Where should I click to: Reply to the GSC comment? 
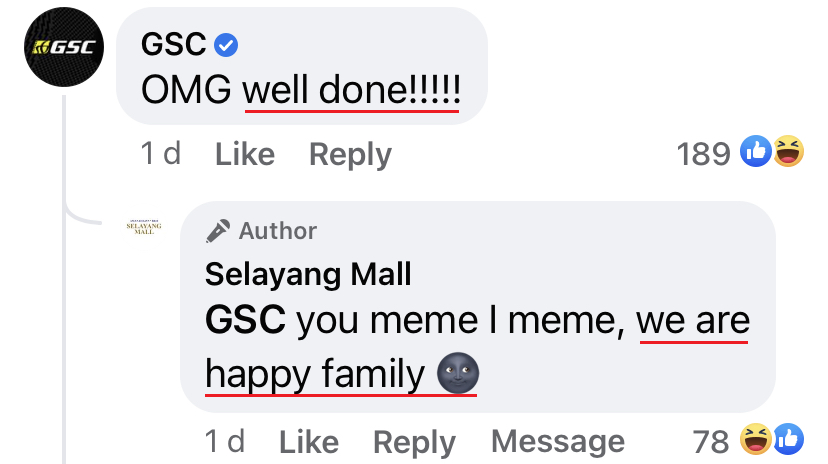click(x=350, y=154)
